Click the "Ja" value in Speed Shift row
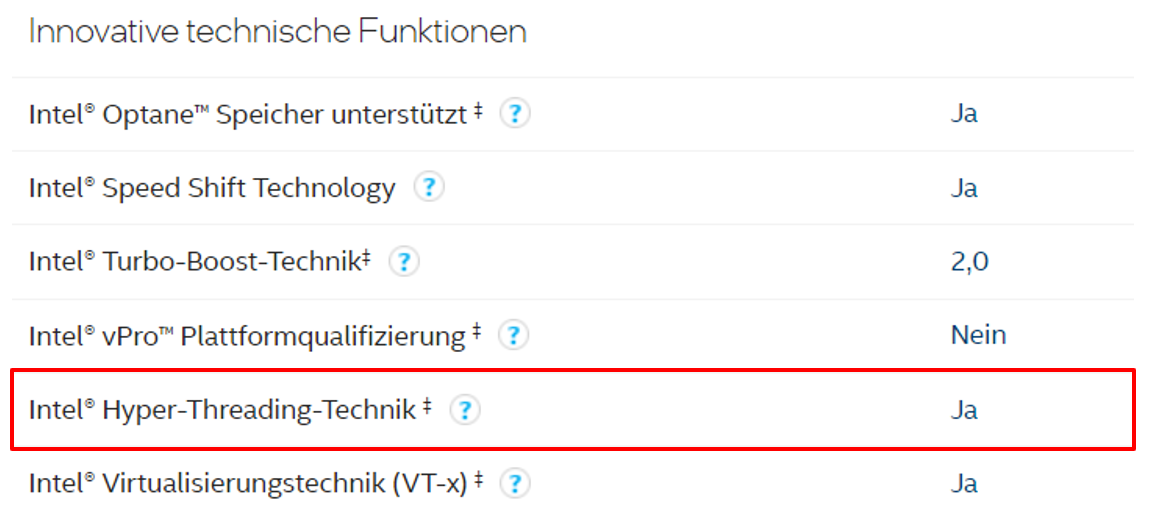This screenshot has width=1154, height=514. click(964, 188)
